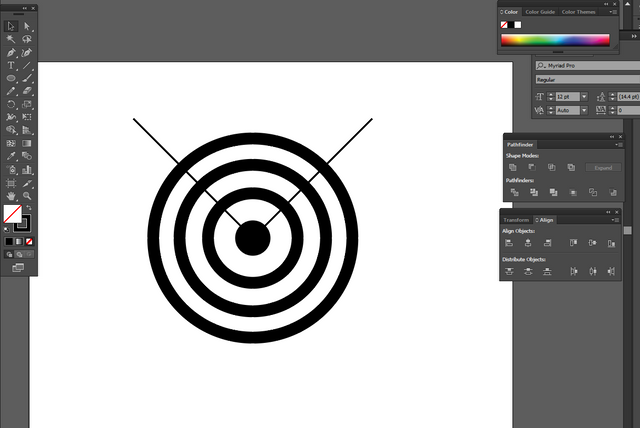This screenshot has height=428, width=640.
Task: Pick the Eyedropper tool
Action: coord(11,156)
